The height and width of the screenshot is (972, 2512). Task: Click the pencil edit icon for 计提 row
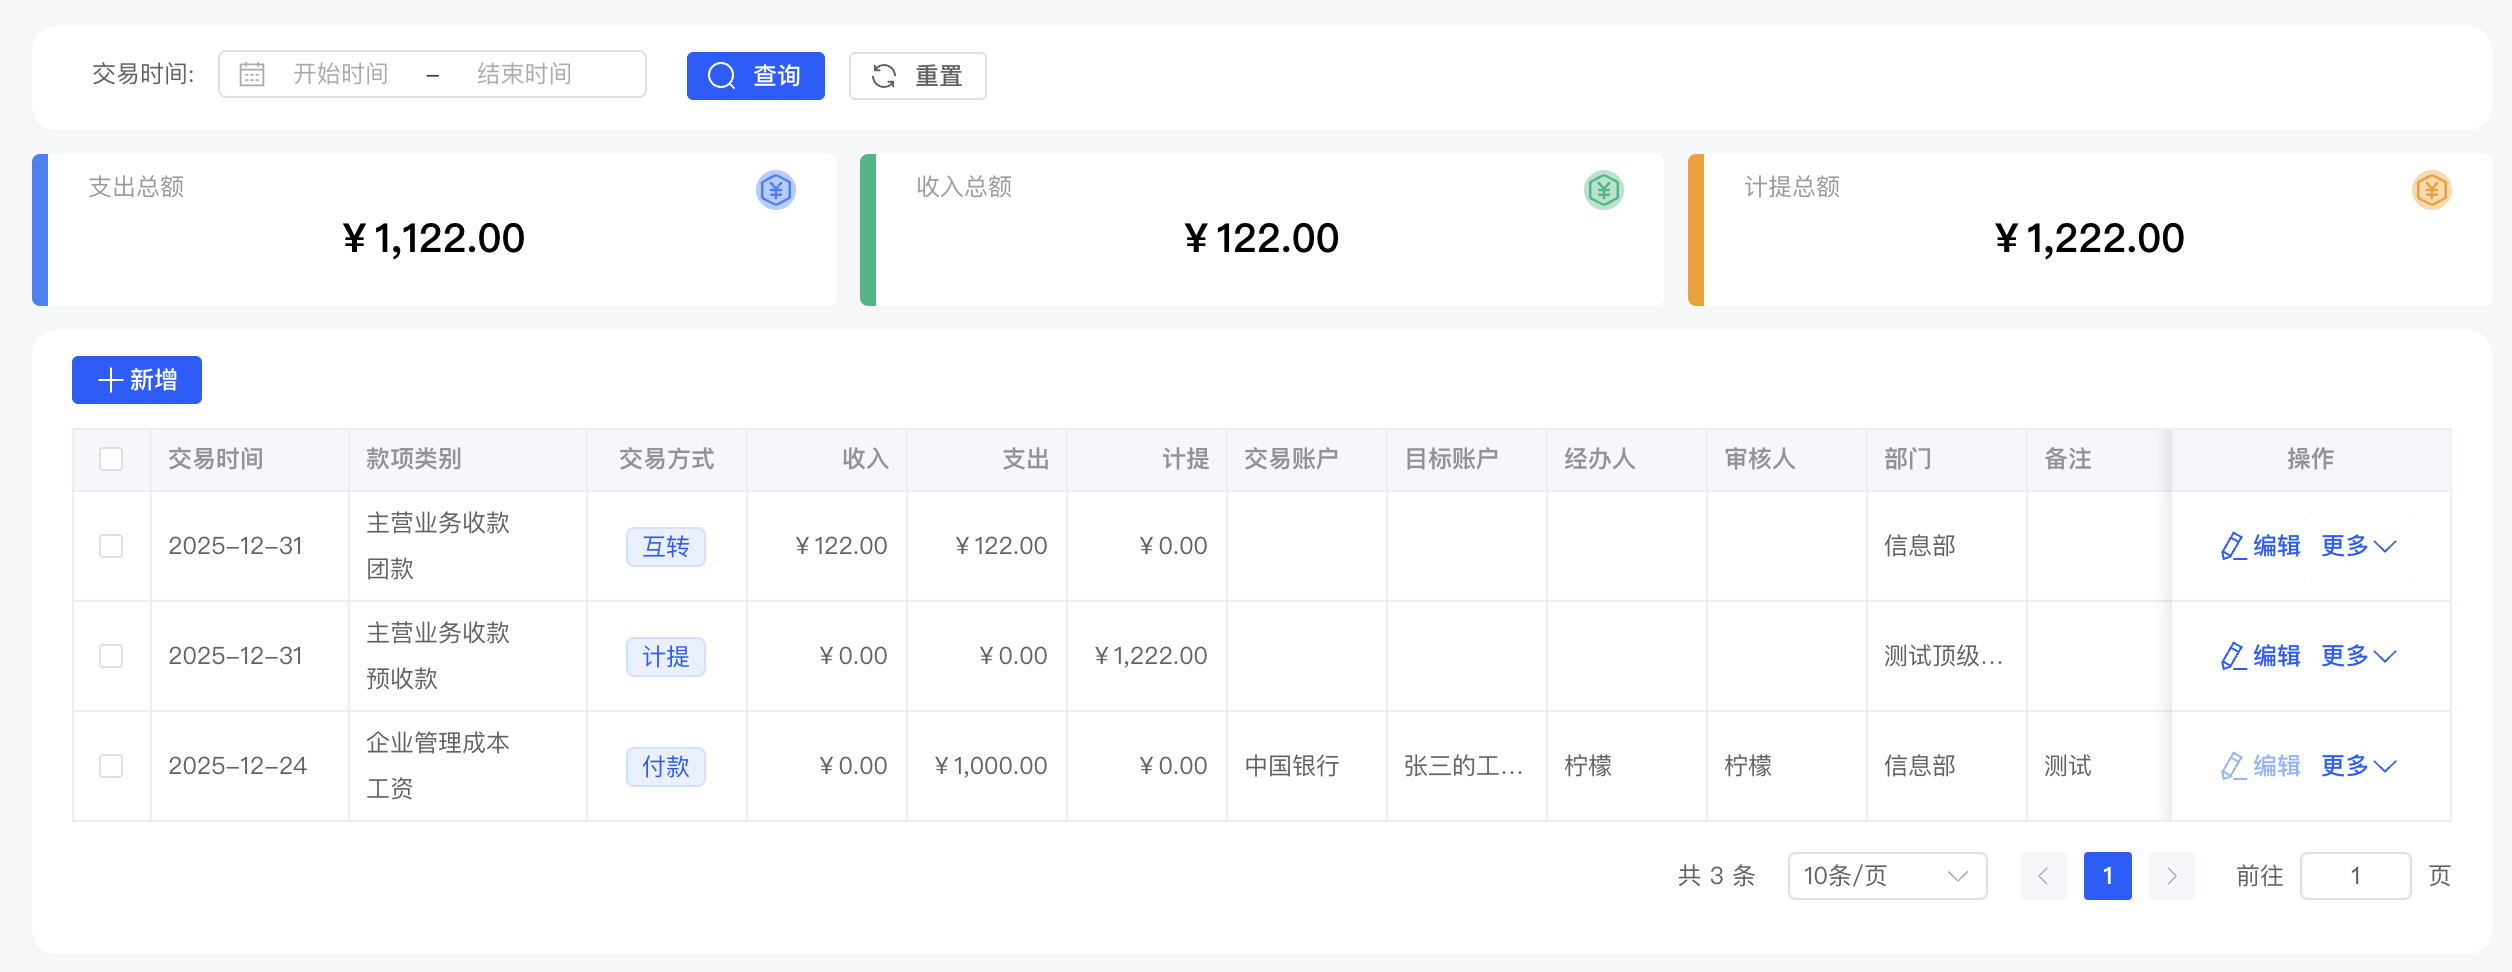pos(2233,656)
